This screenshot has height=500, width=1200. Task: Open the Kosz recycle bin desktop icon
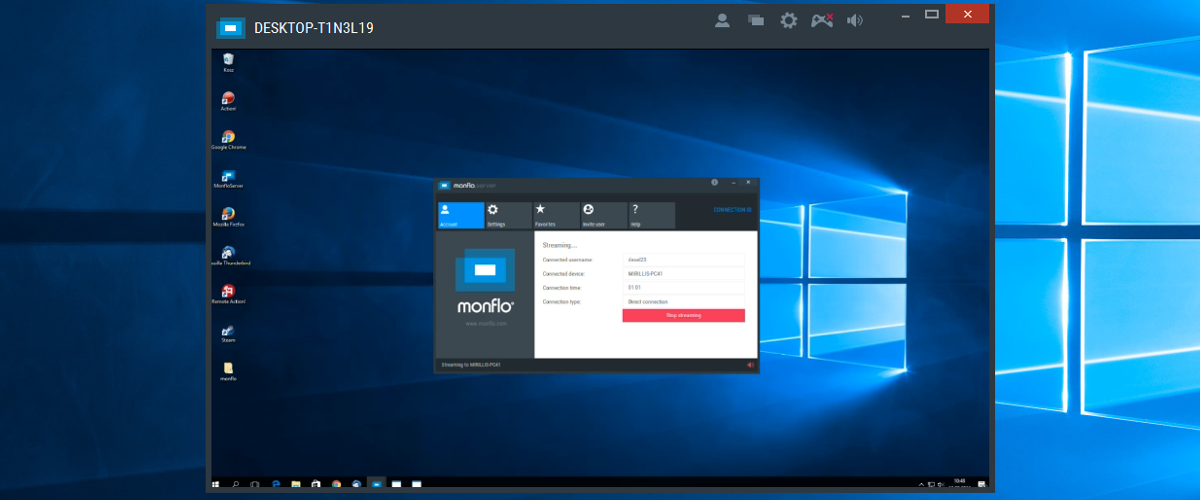[228, 62]
